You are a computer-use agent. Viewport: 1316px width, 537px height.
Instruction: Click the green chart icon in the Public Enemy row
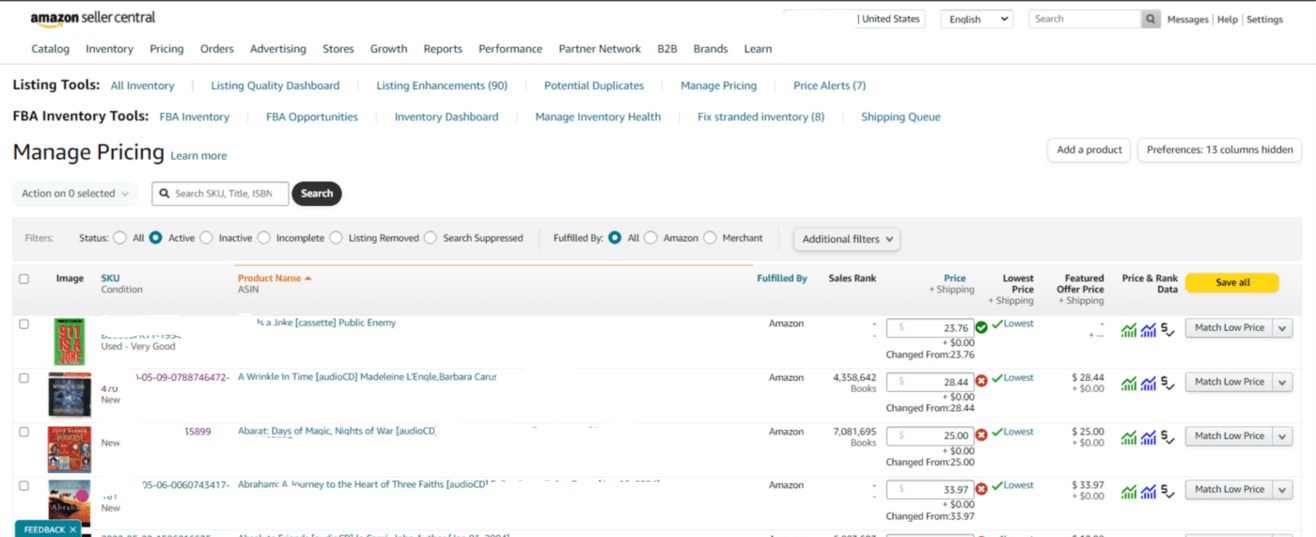click(1129, 330)
